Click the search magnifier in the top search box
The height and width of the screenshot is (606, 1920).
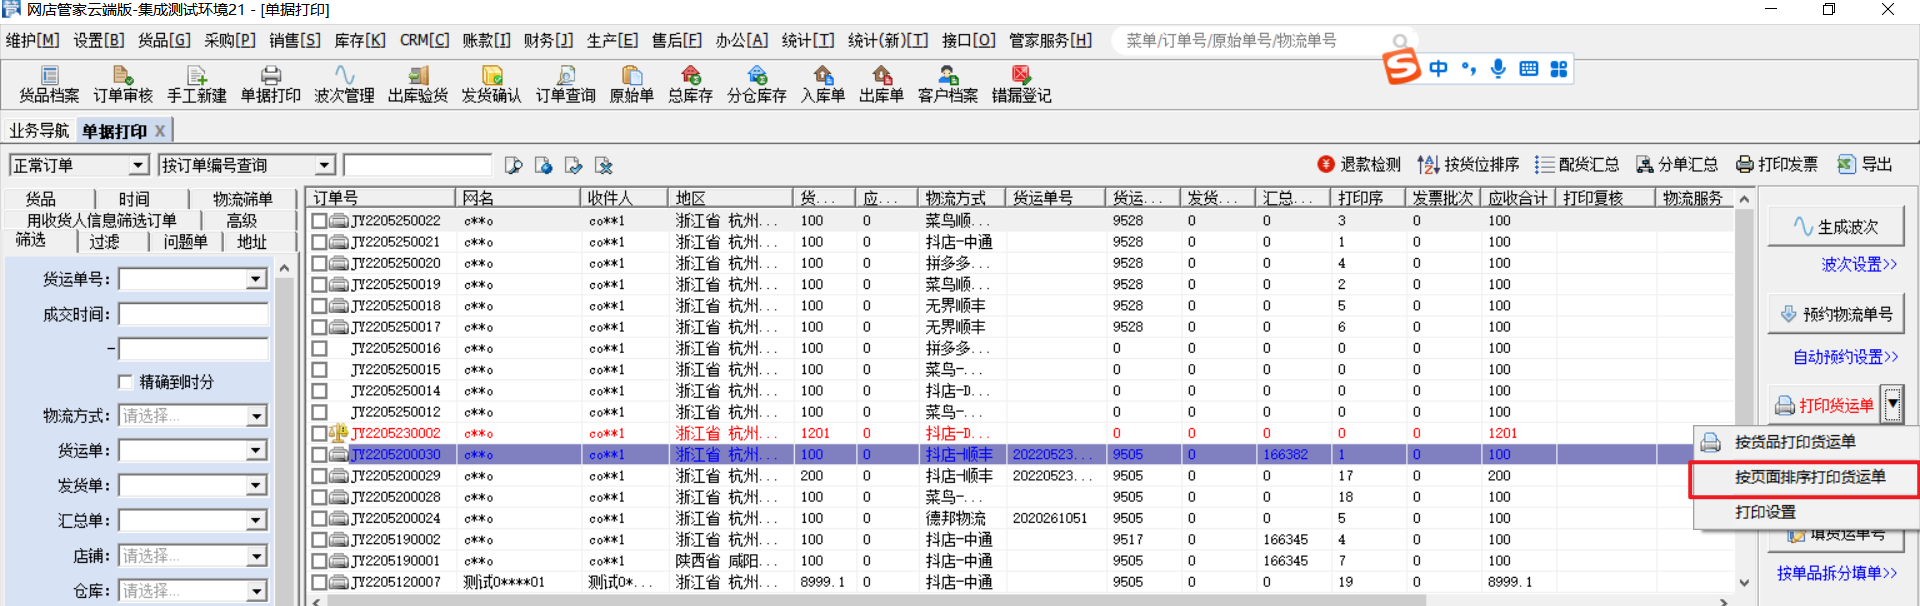click(1400, 41)
